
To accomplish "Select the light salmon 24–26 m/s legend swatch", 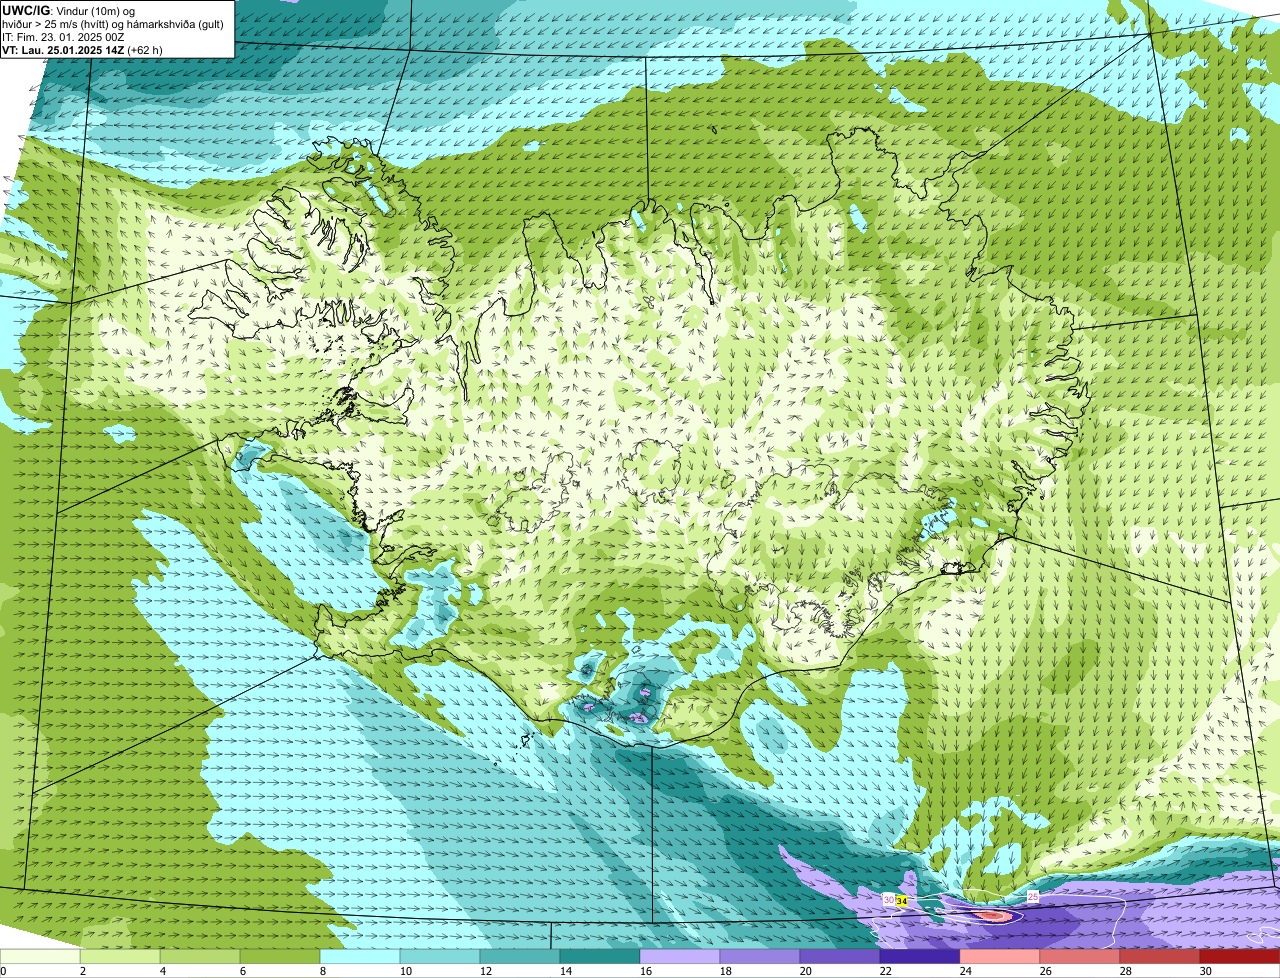I will pos(1000,957).
